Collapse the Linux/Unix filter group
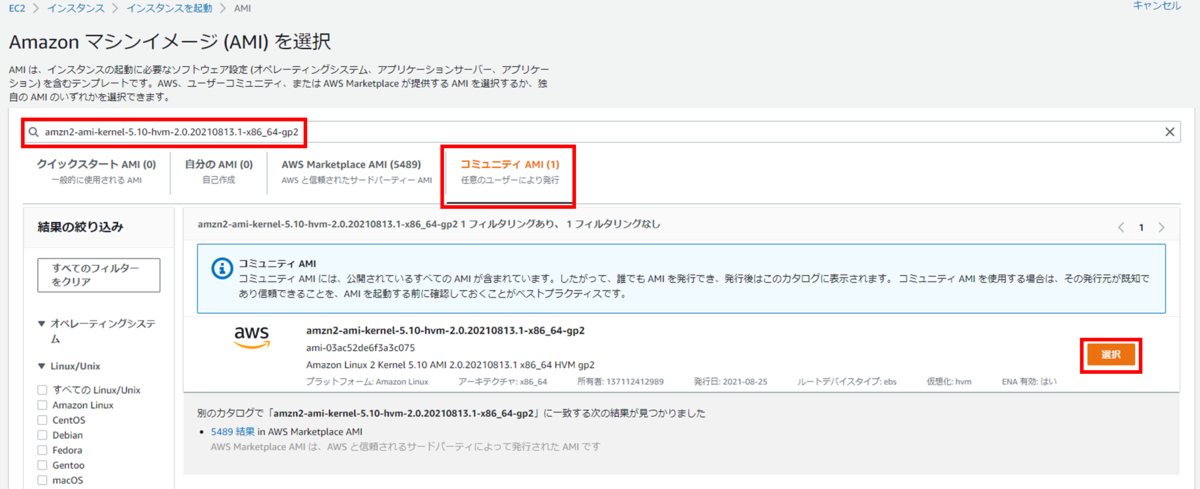This screenshot has height=489, width=1200. 41,366
